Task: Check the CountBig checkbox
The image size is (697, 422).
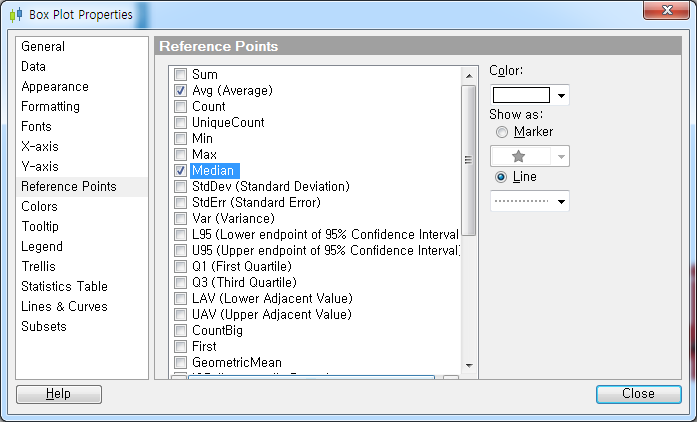Action: click(180, 330)
